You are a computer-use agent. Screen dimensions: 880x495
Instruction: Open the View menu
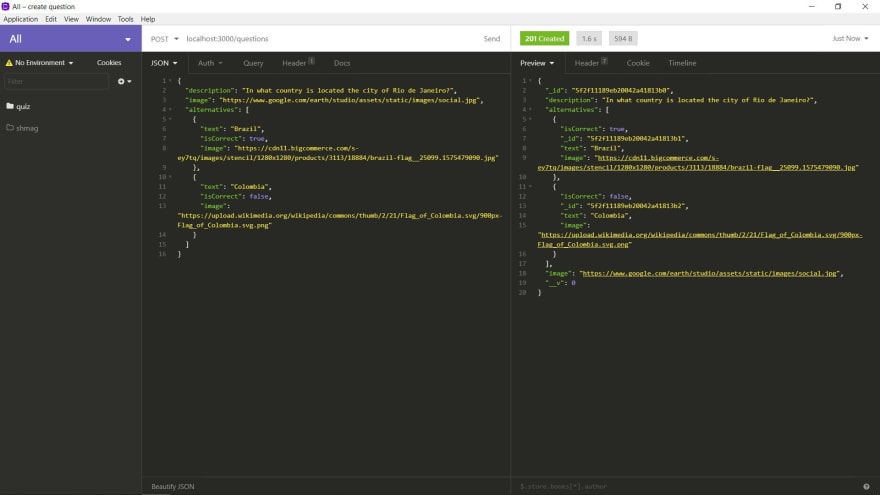coord(71,19)
